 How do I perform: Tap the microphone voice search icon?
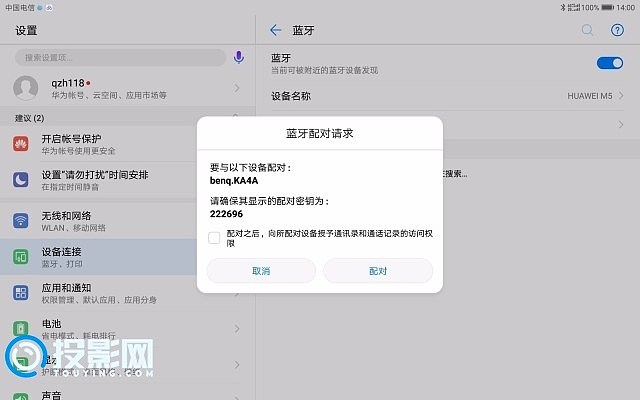[239, 57]
